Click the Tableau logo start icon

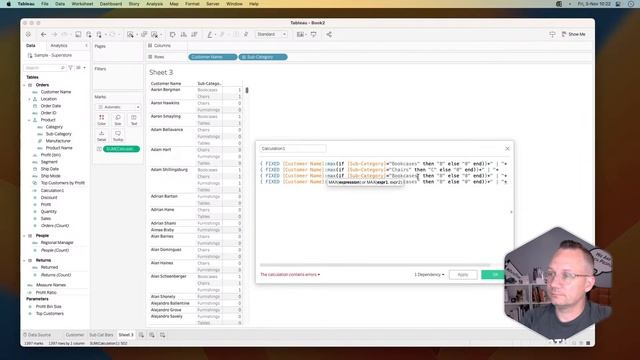28,35
